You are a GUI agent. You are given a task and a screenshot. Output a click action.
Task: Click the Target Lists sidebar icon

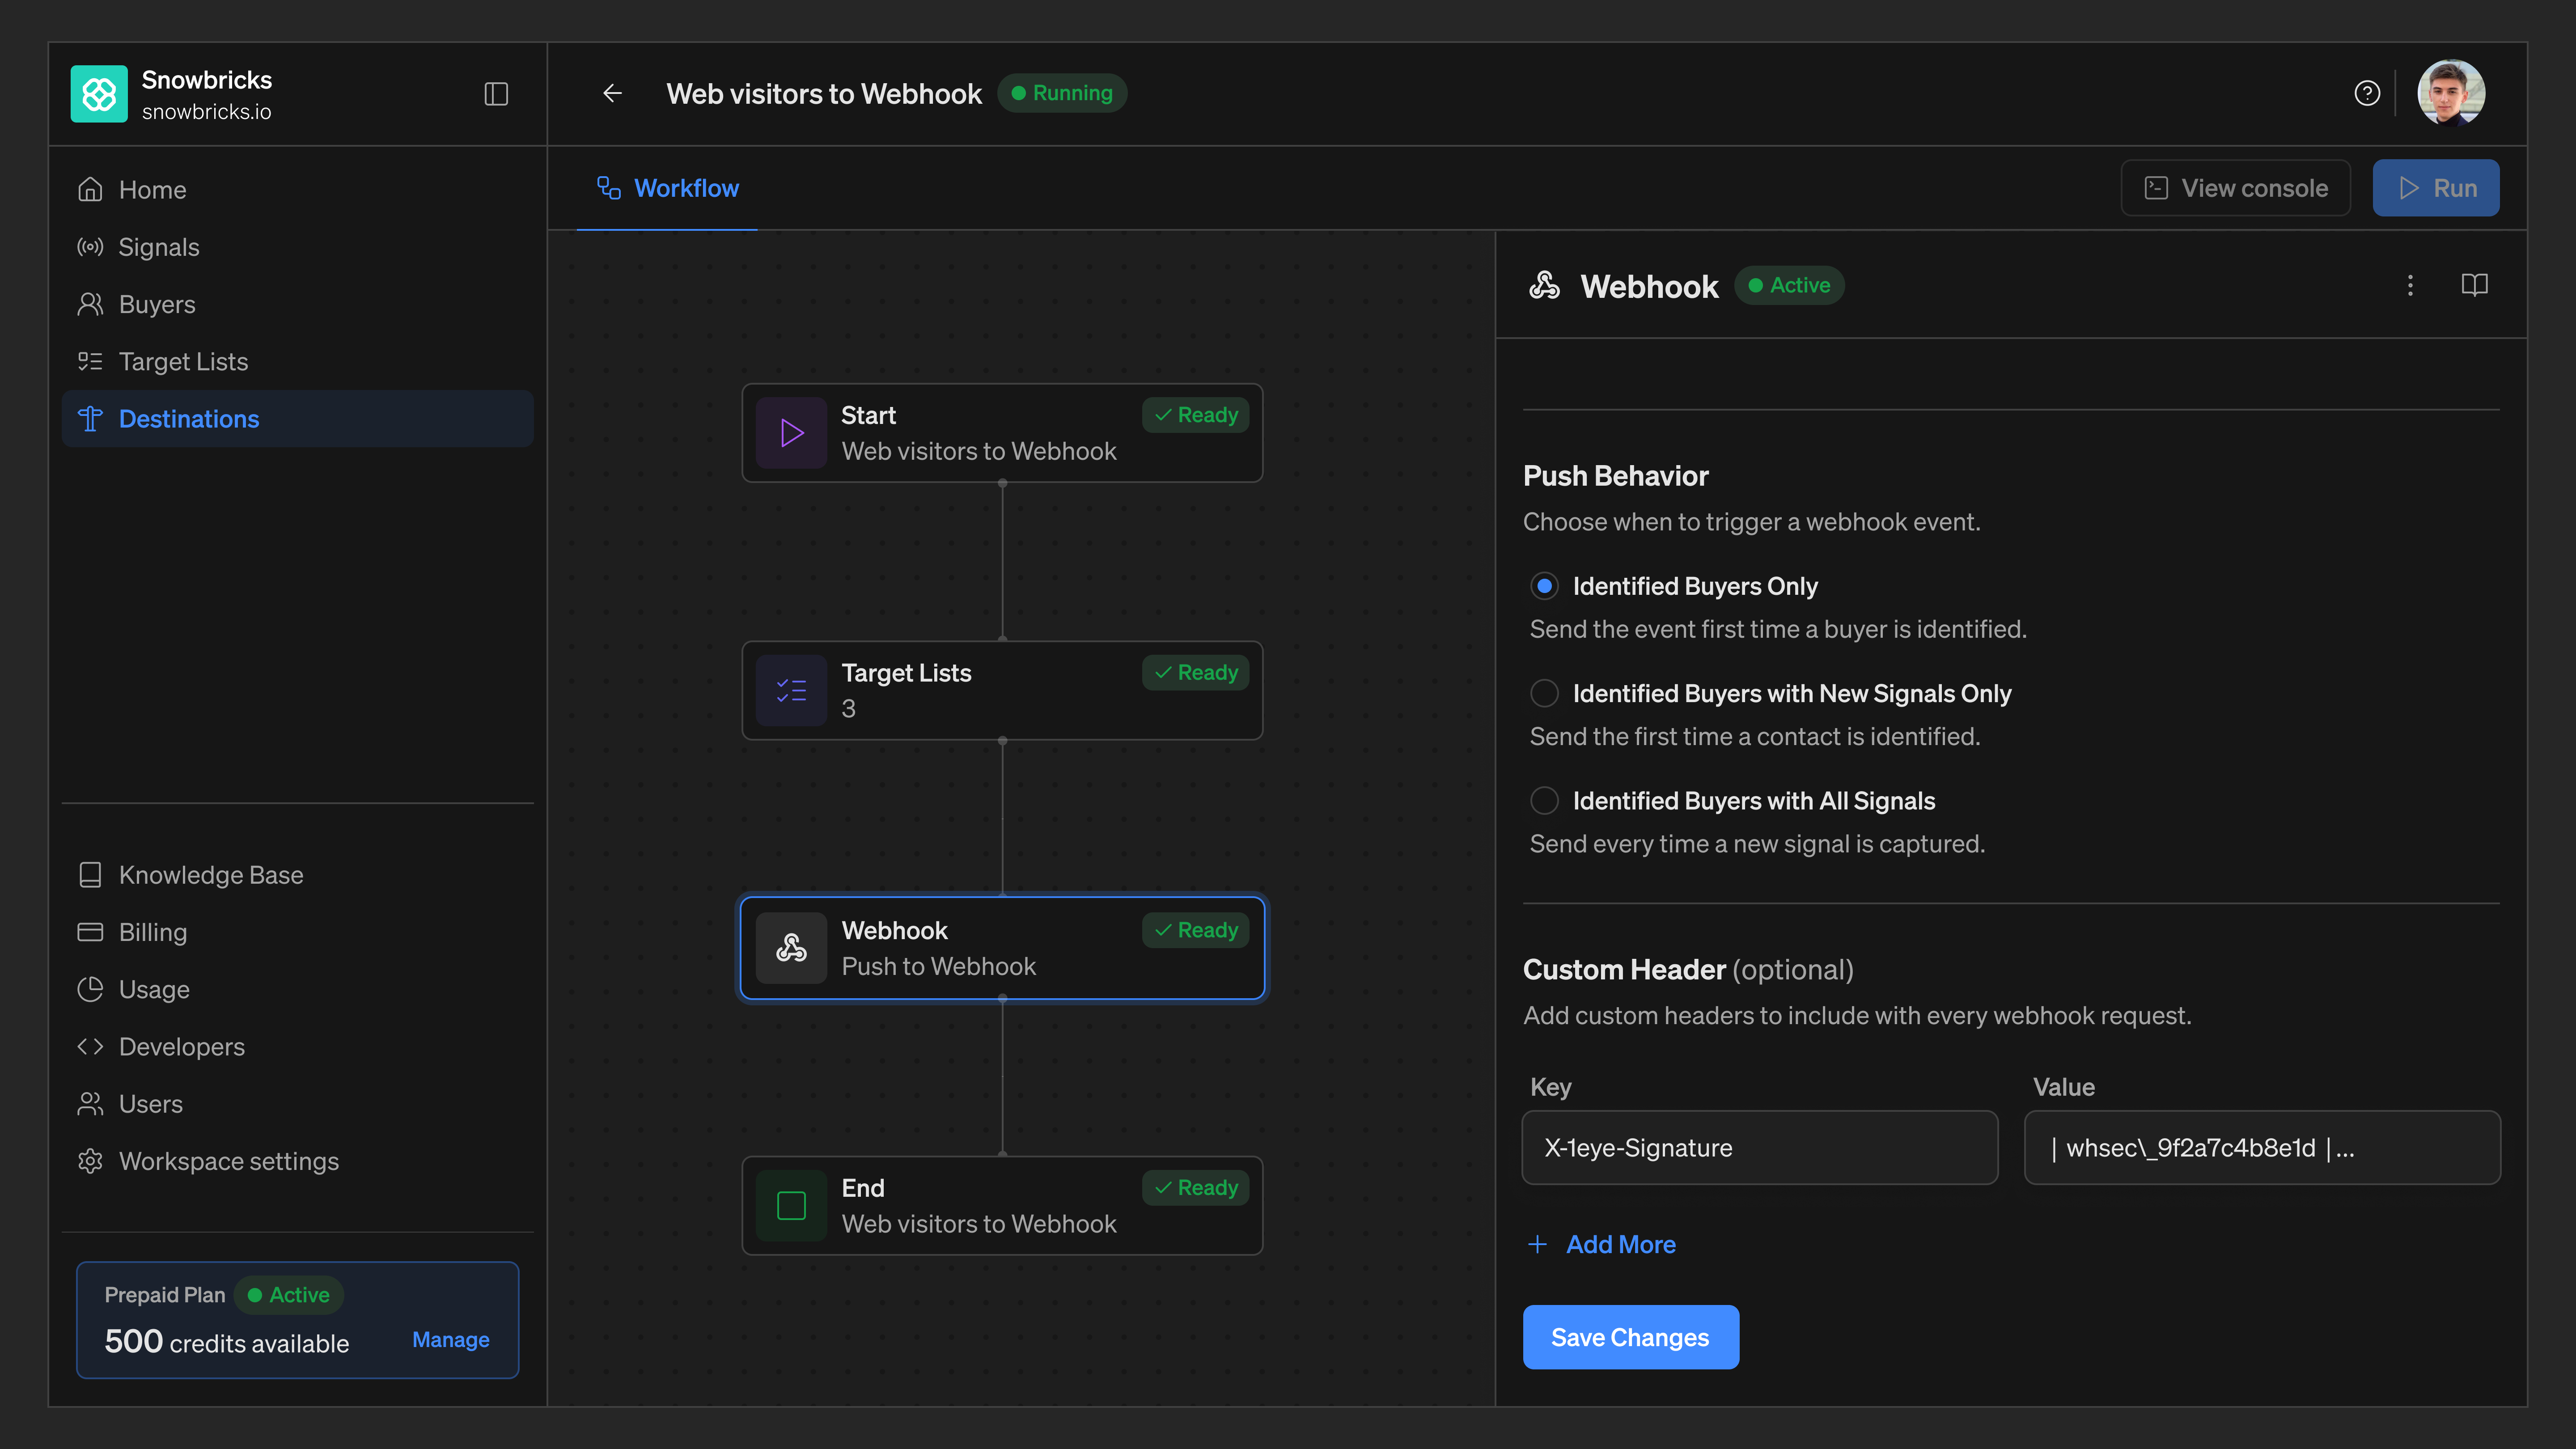90,361
